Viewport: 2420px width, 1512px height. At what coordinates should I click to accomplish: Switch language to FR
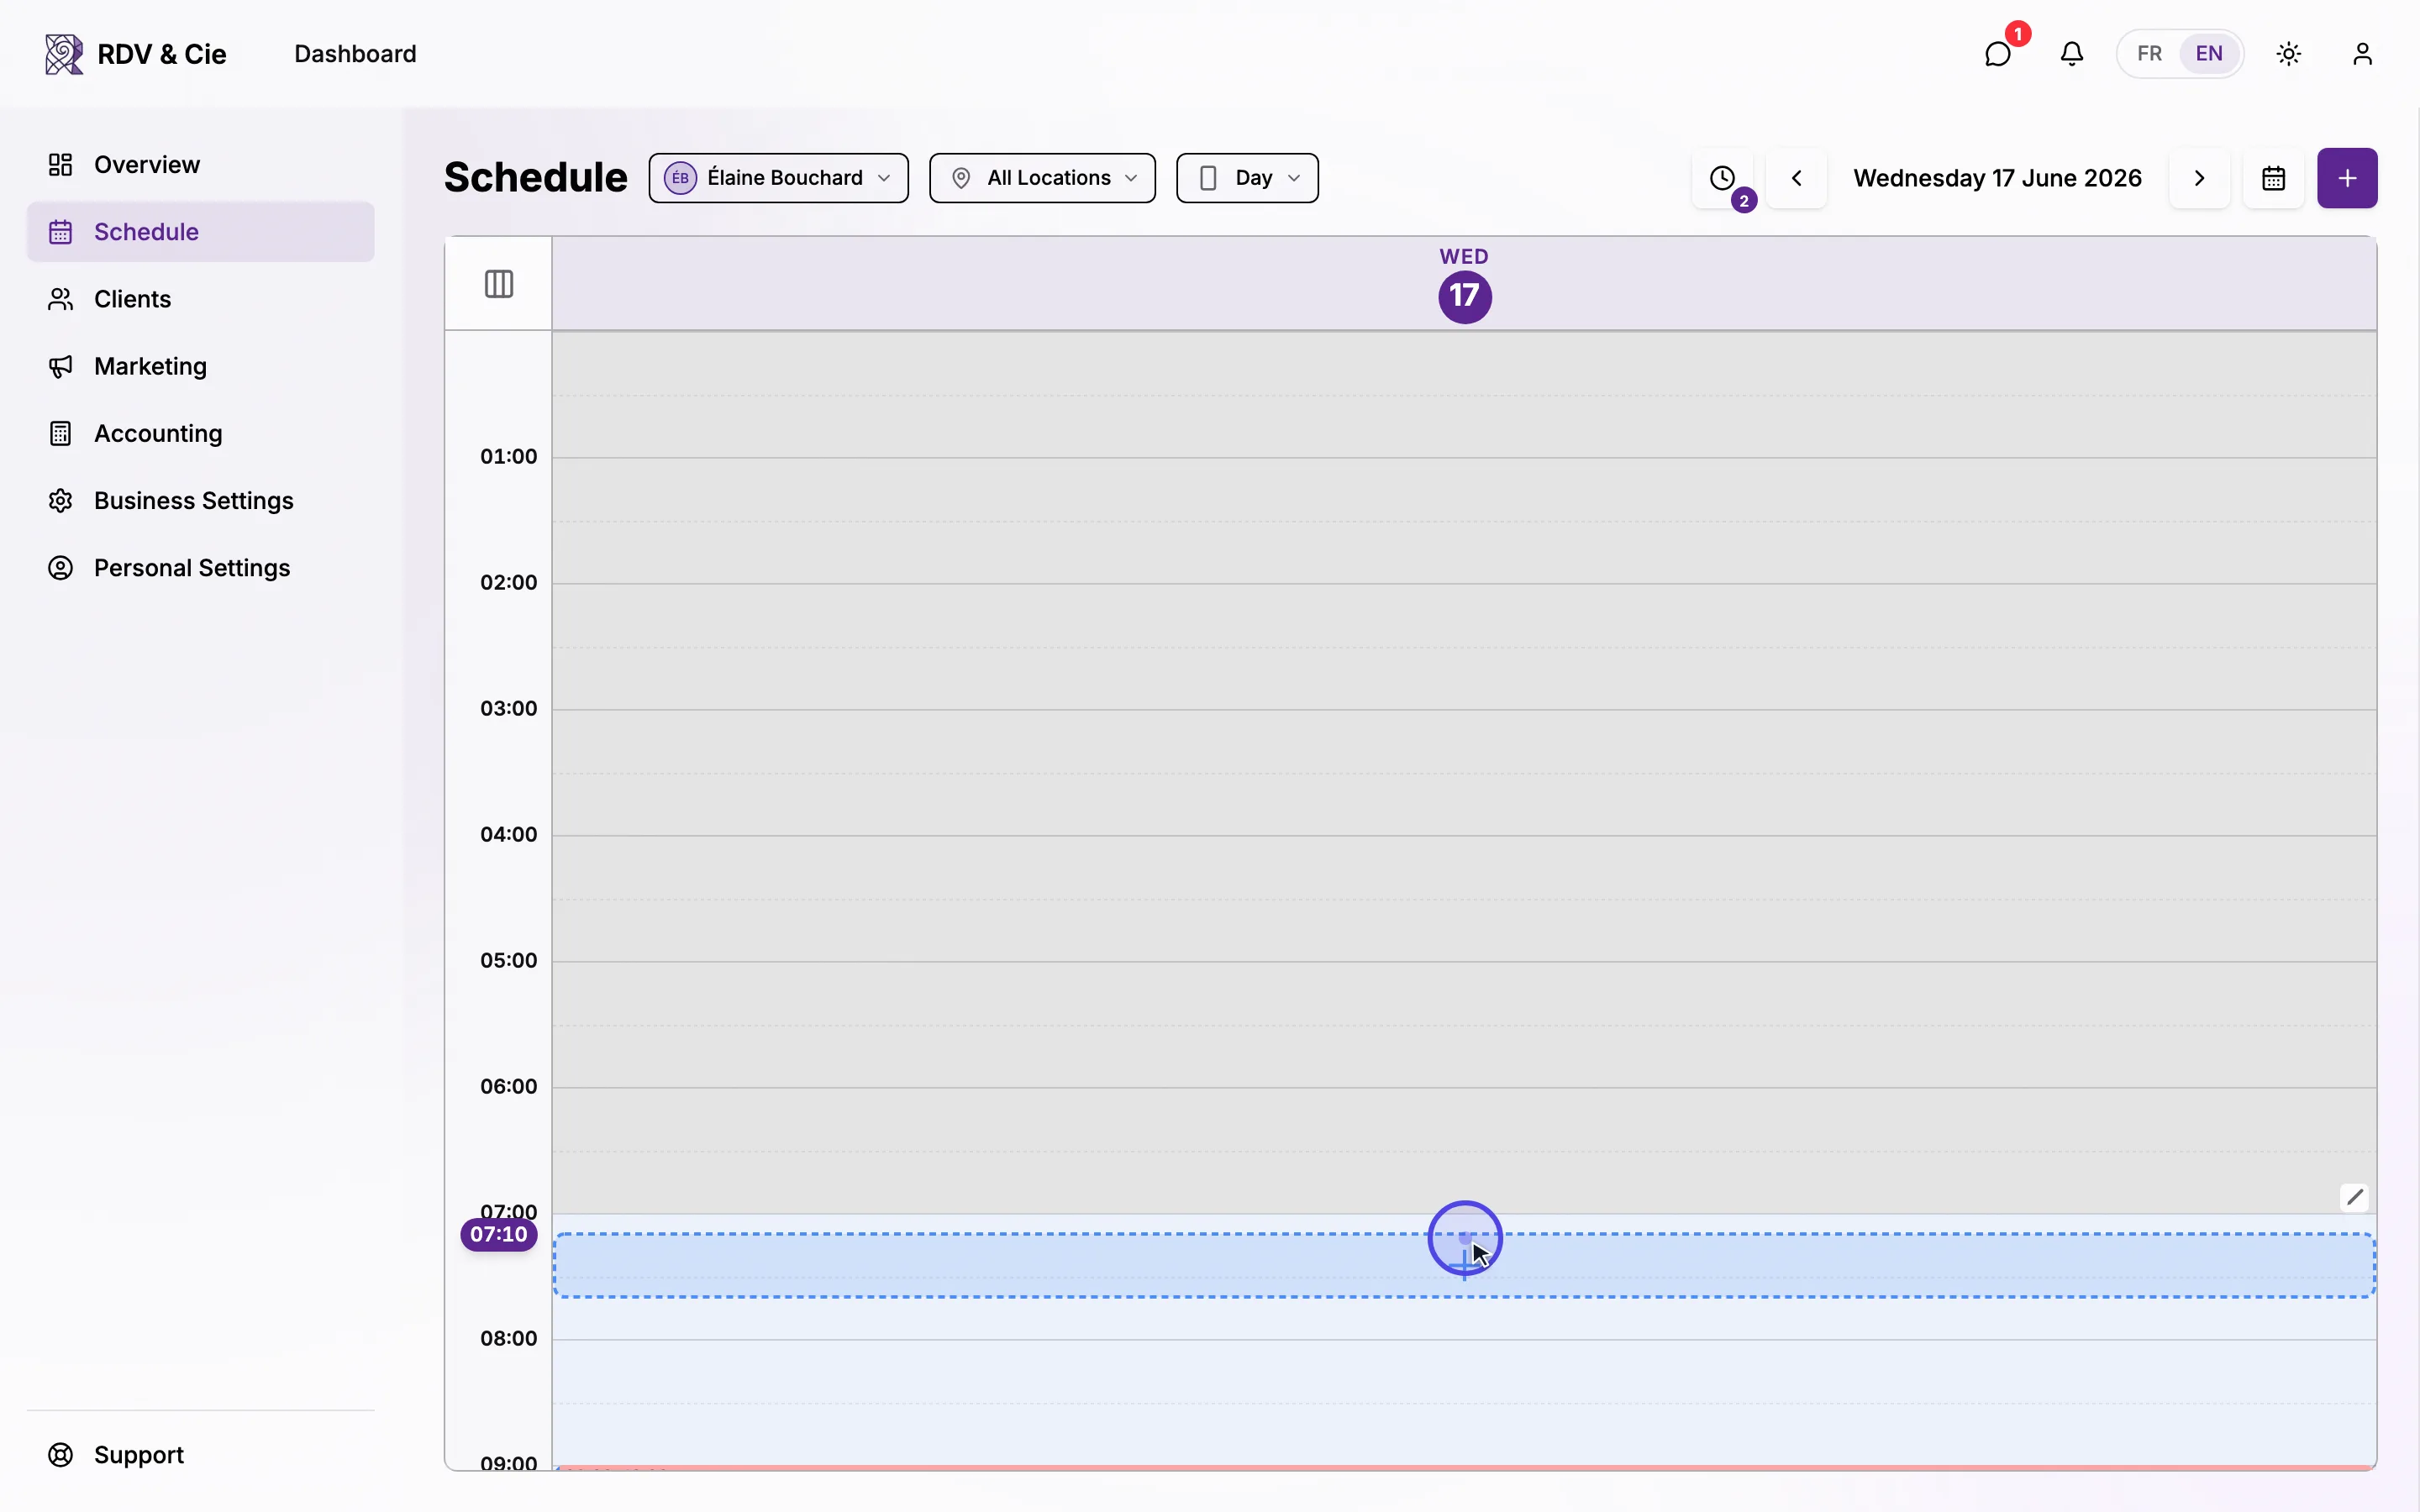pyautogui.click(x=2149, y=54)
